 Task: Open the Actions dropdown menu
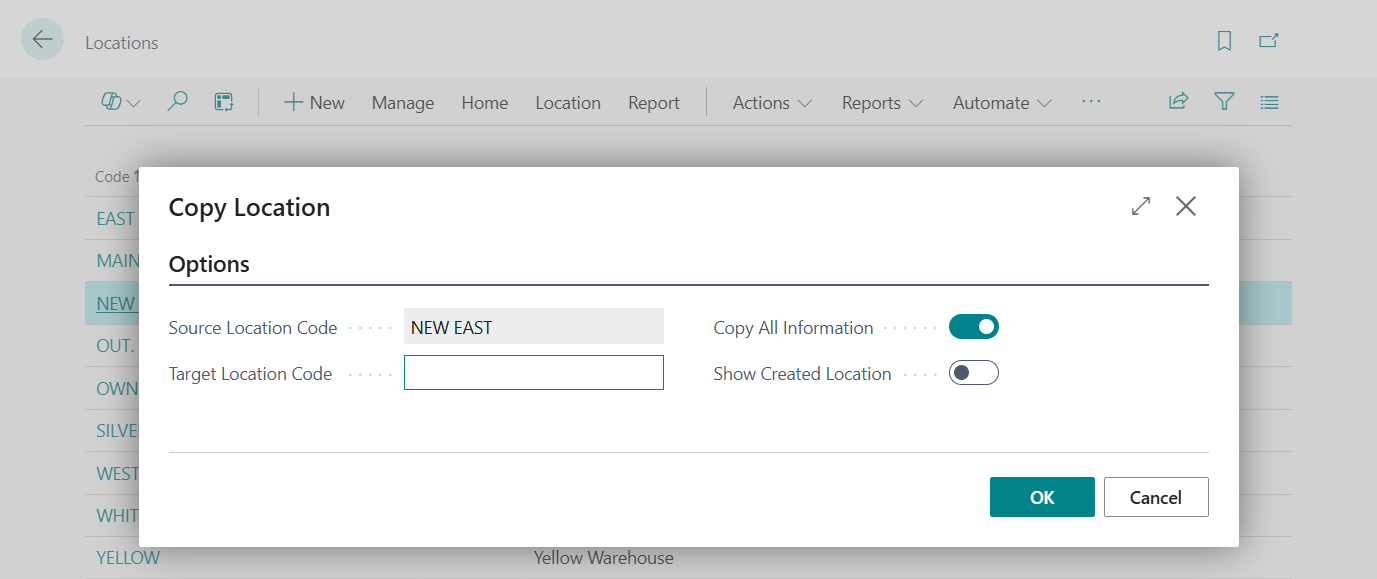coord(770,102)
